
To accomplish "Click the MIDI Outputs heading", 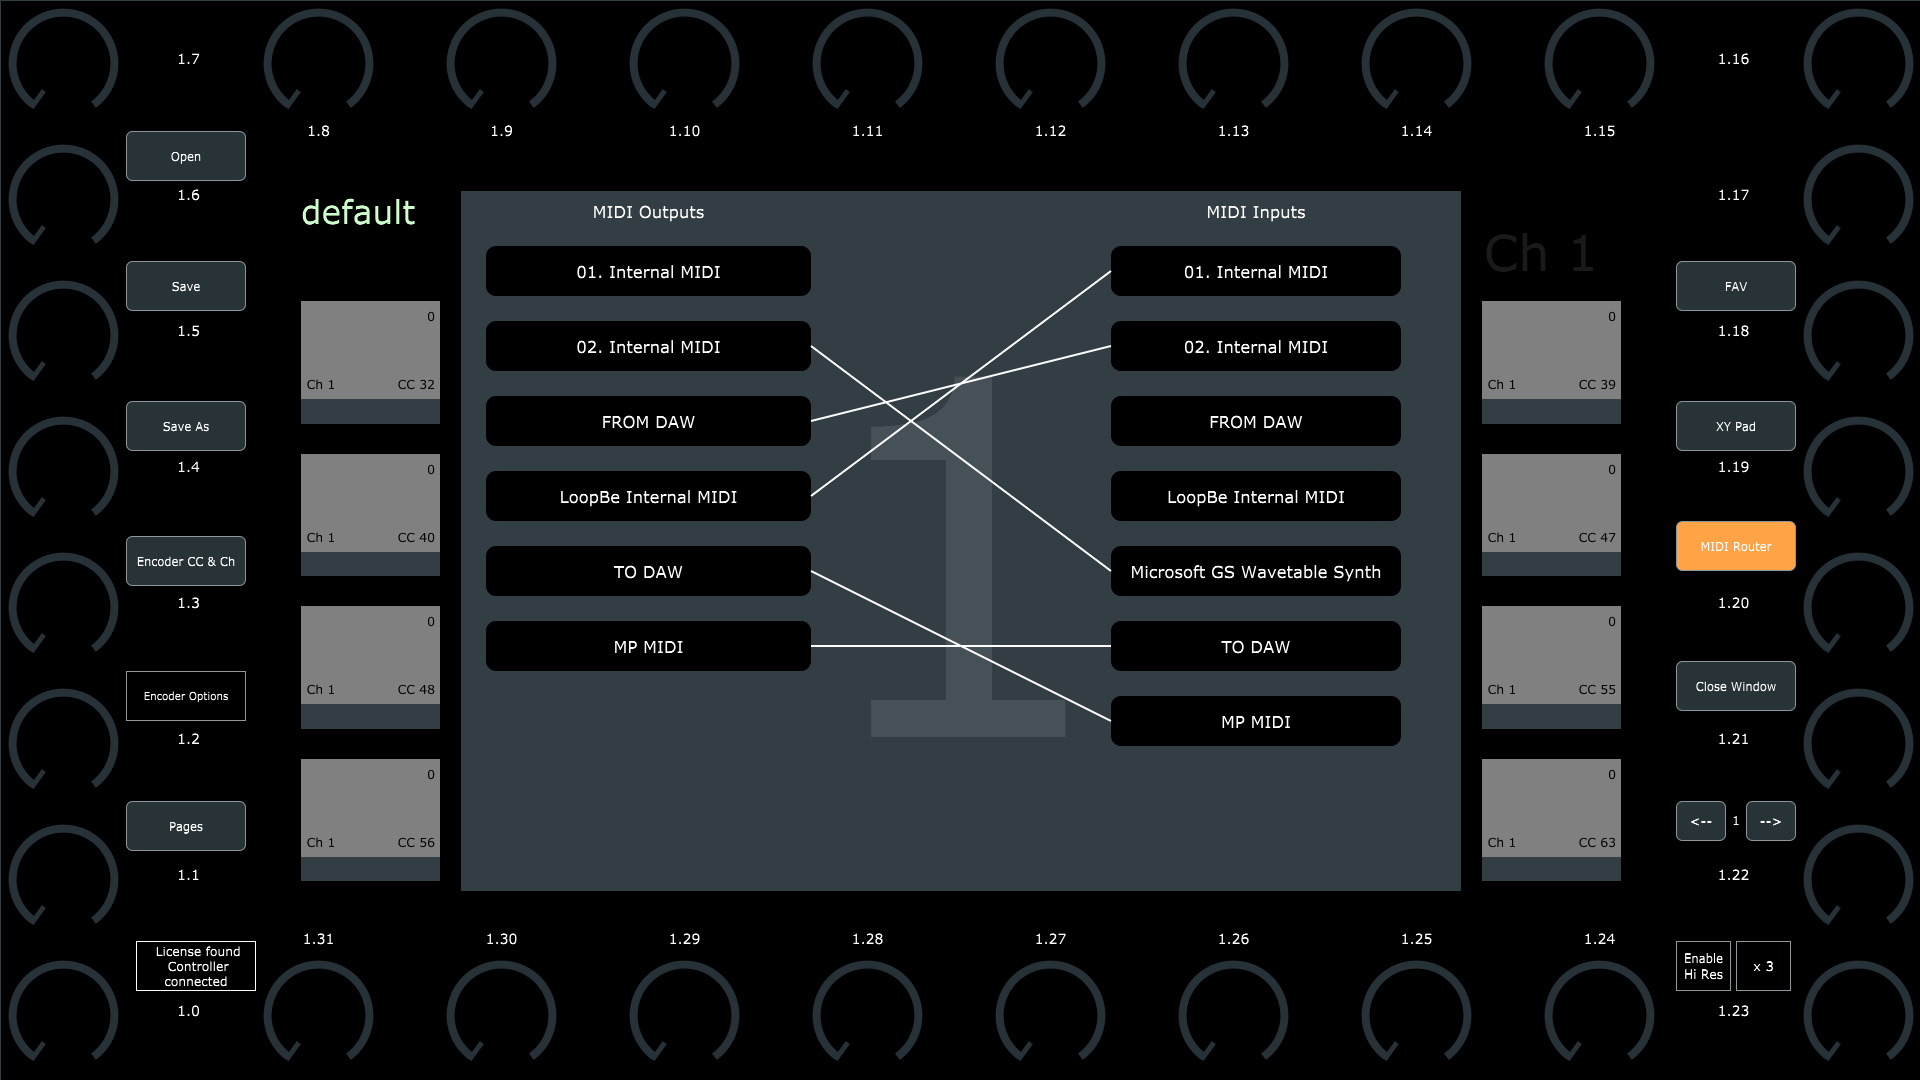I will tap(648, 212).
